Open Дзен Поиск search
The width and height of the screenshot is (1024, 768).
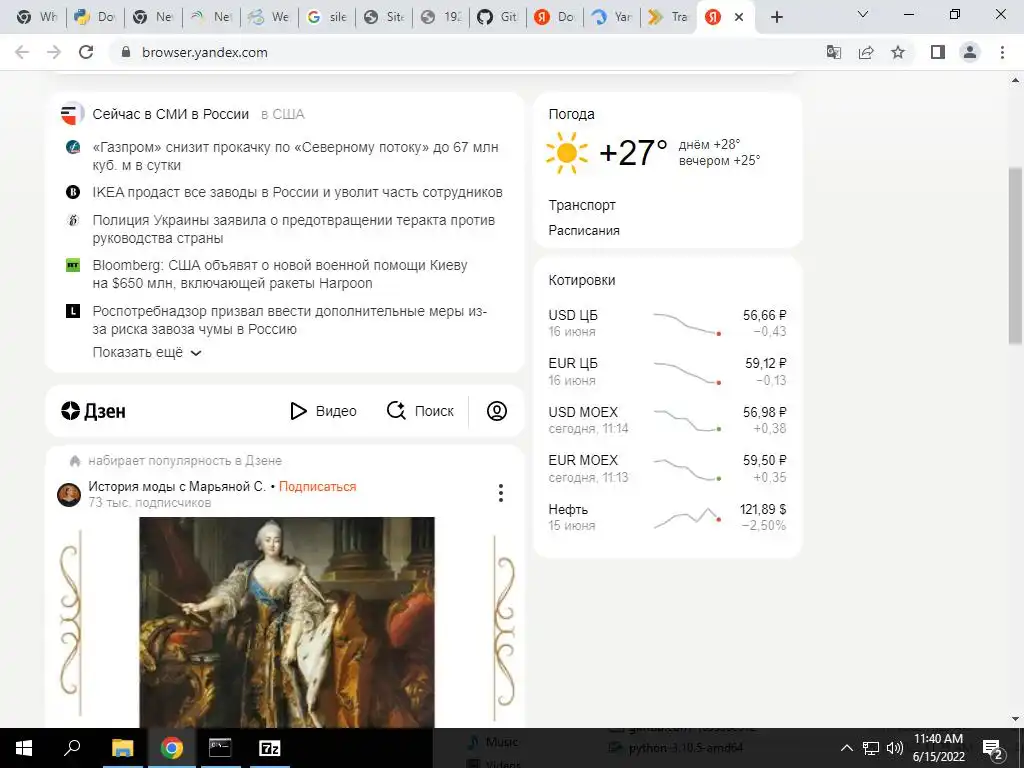(x=420, y=411)
